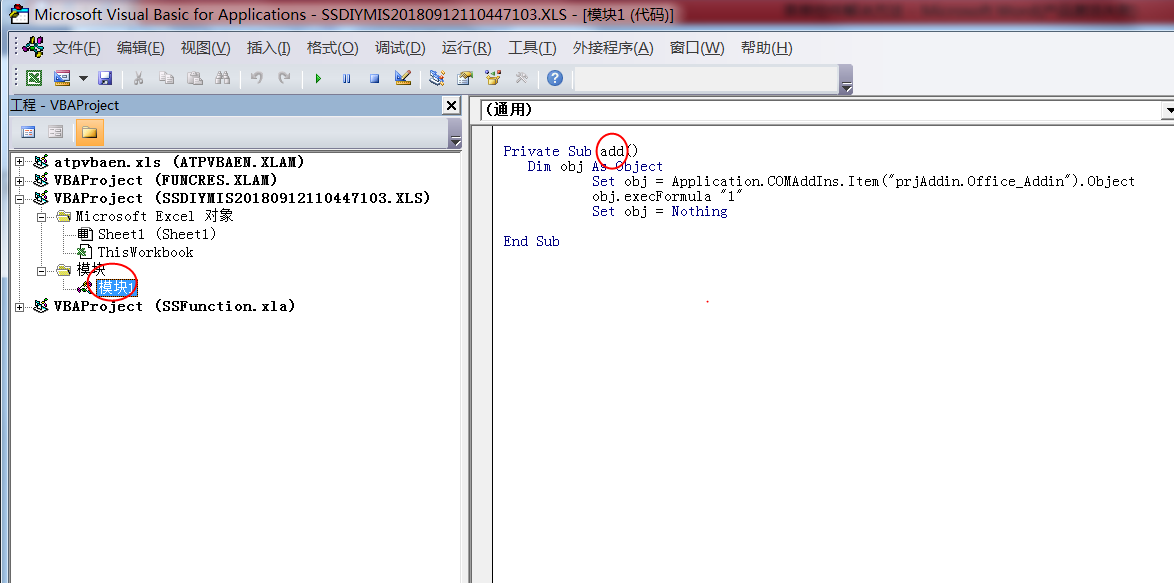Click the blue Help question mark icon
Image resolution: width=1174 pixels, height=583 pixels.
click(x=555, y=78)
